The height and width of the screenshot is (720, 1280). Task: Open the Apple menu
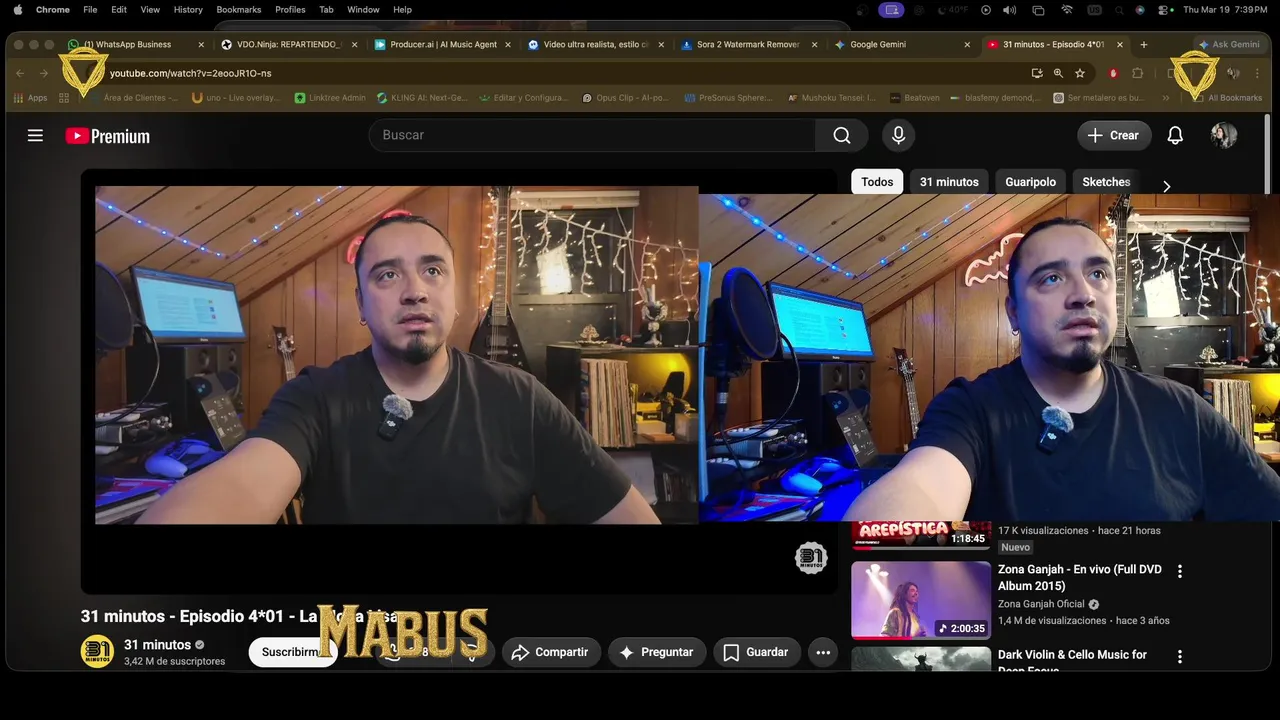pyautogui.click(x=17, y=10)
